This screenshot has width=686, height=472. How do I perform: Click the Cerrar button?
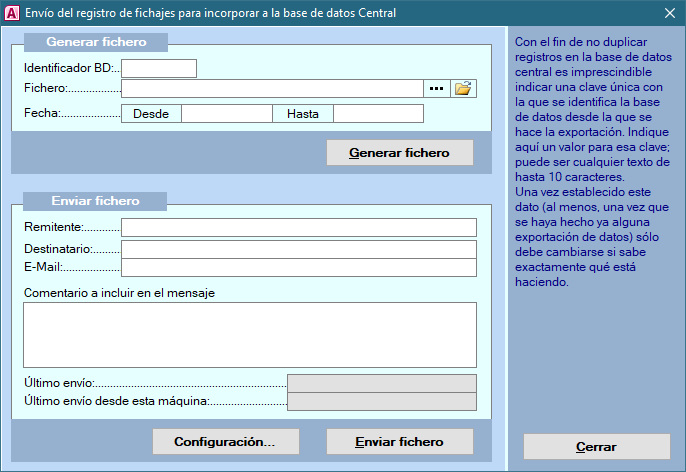coord(597,446)
